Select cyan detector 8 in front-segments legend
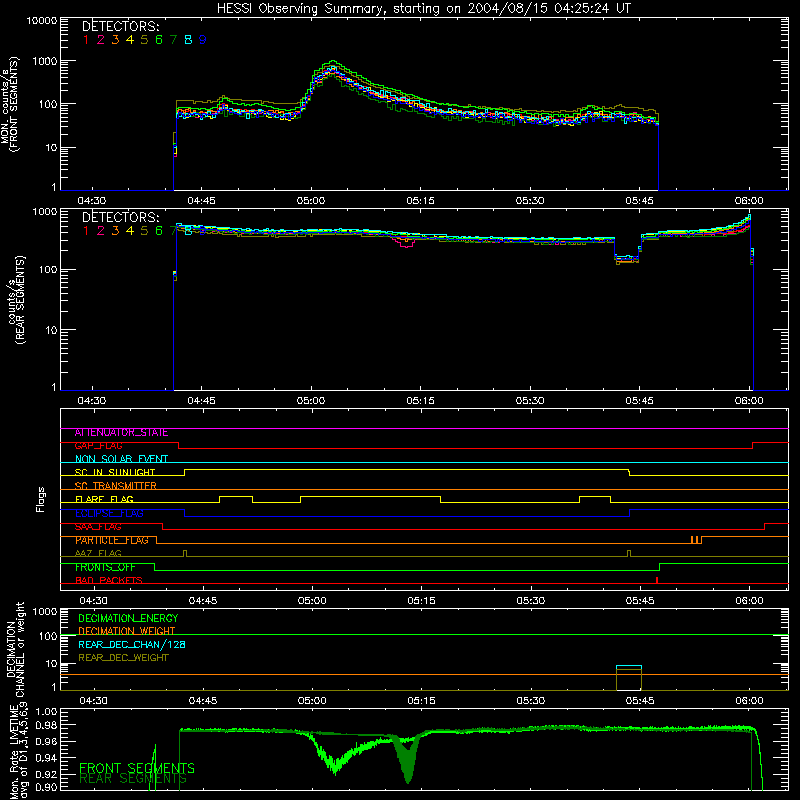 188,40
